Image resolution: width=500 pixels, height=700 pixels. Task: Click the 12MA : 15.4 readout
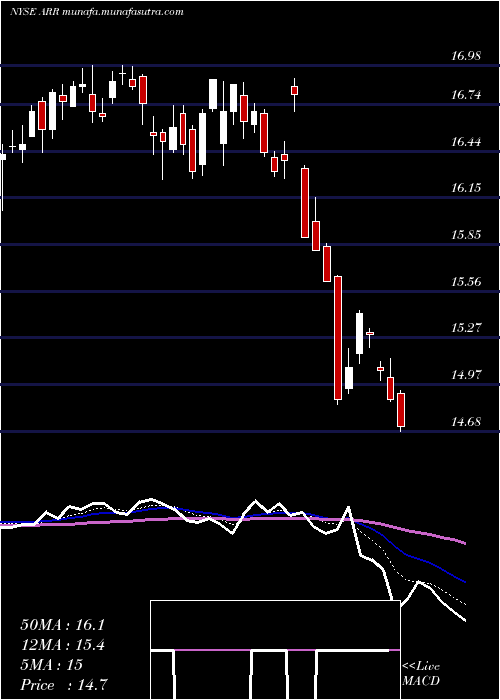(x=62, y=645)
